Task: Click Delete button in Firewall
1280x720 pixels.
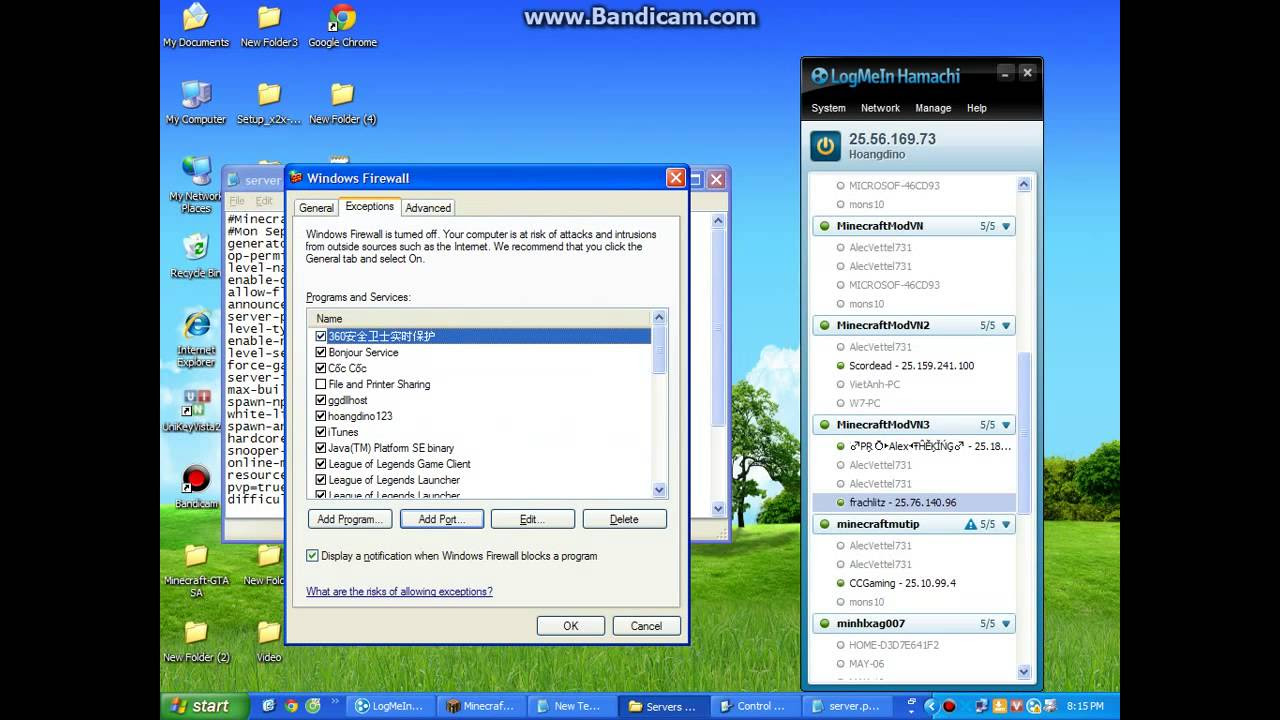Action: click(x=624, y=519)
